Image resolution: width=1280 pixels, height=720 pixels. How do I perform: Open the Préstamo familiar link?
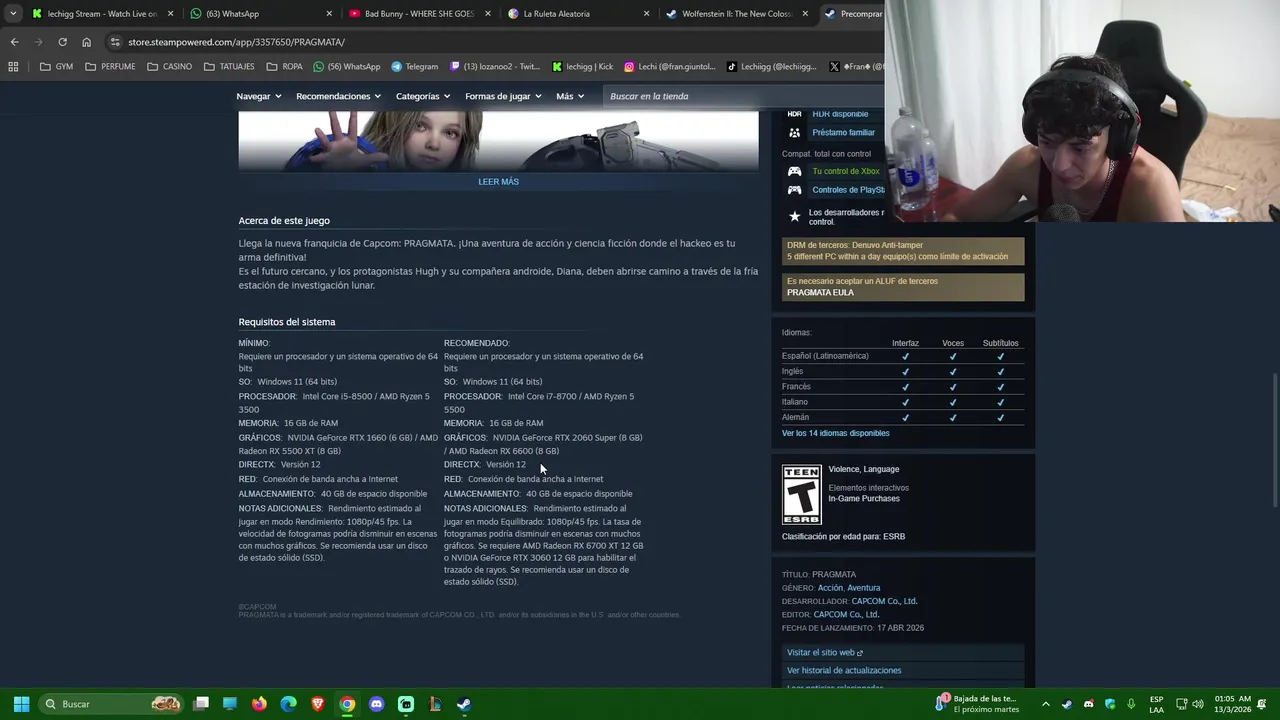843,132
